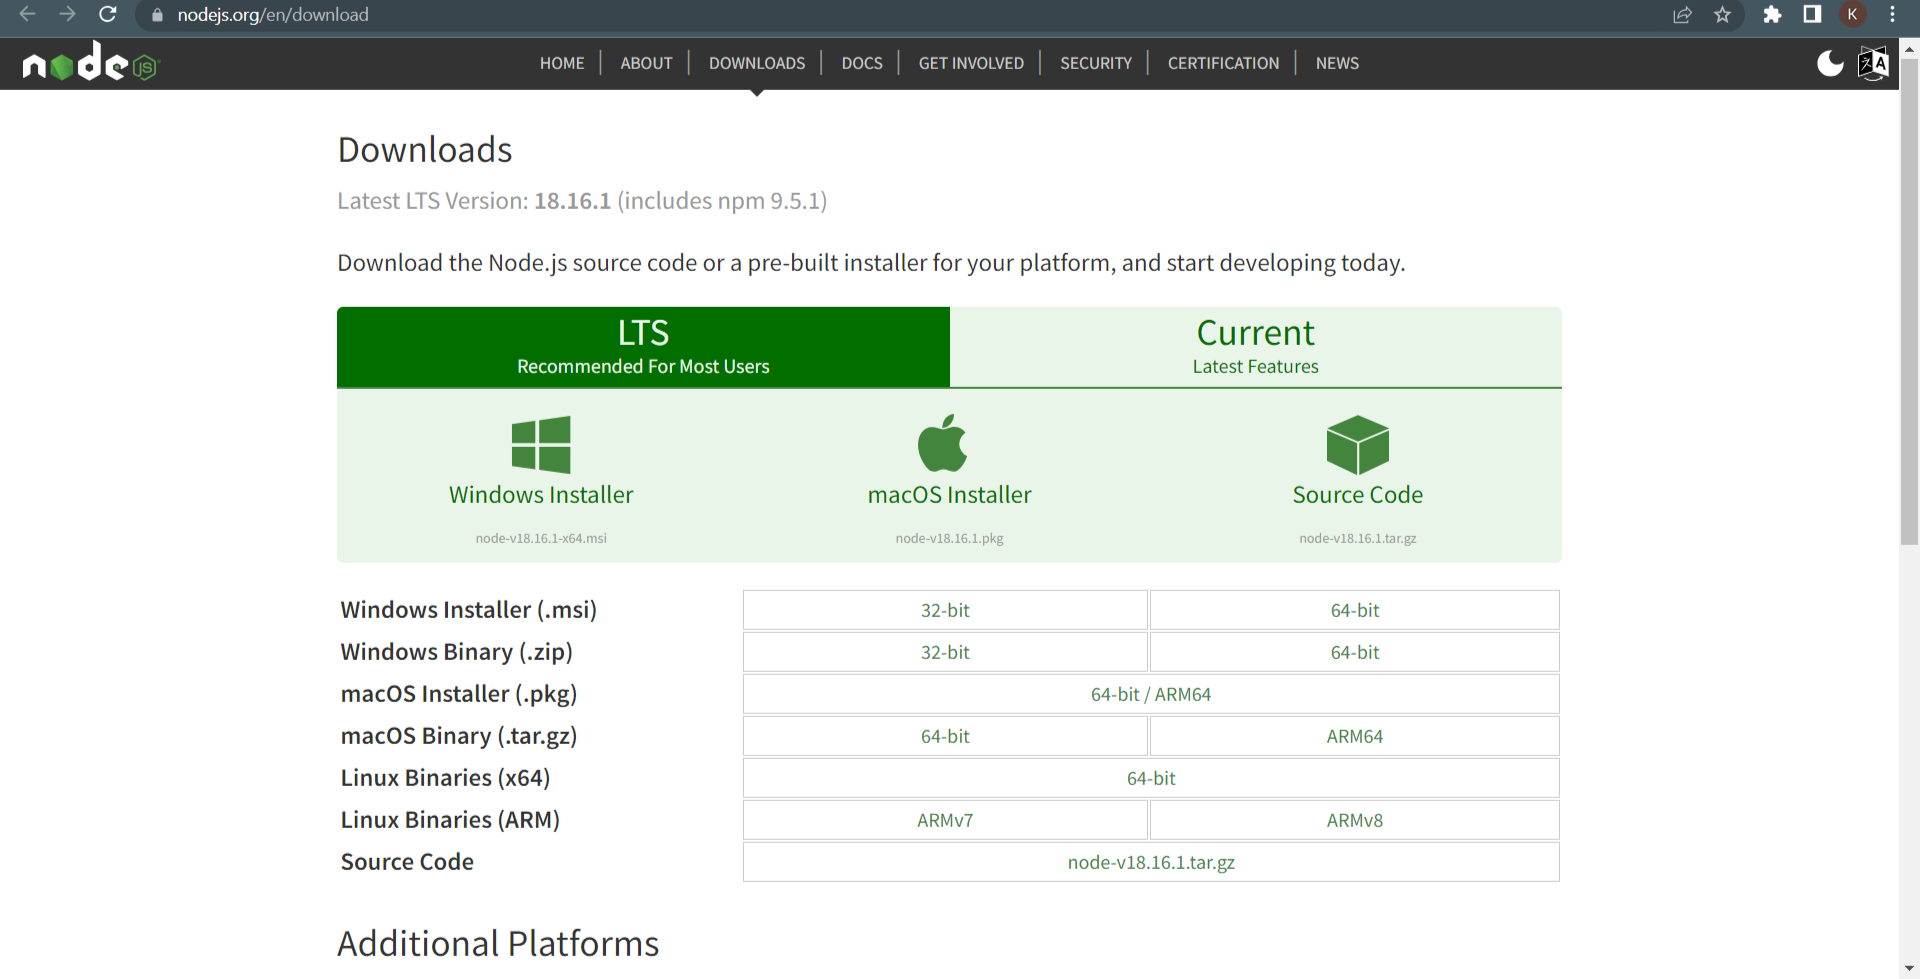
Task: Click node-v18.16.1.pkg filename
Action: (x=949, y=538)
